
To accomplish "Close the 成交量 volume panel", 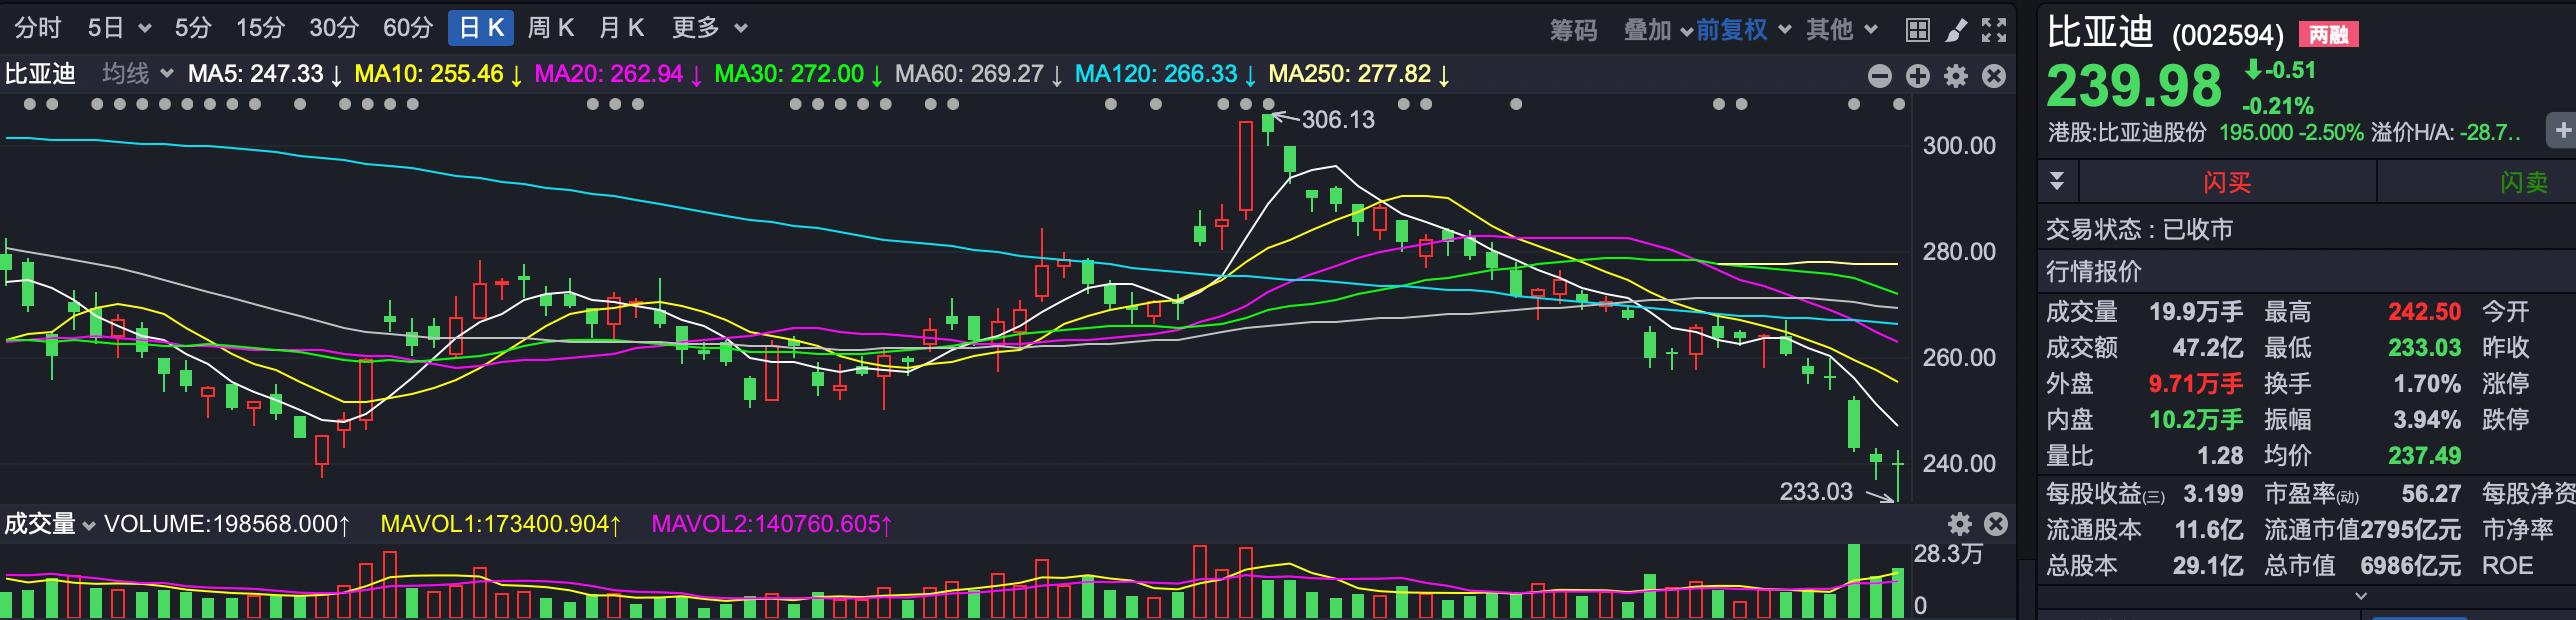I will (1996, 524).
